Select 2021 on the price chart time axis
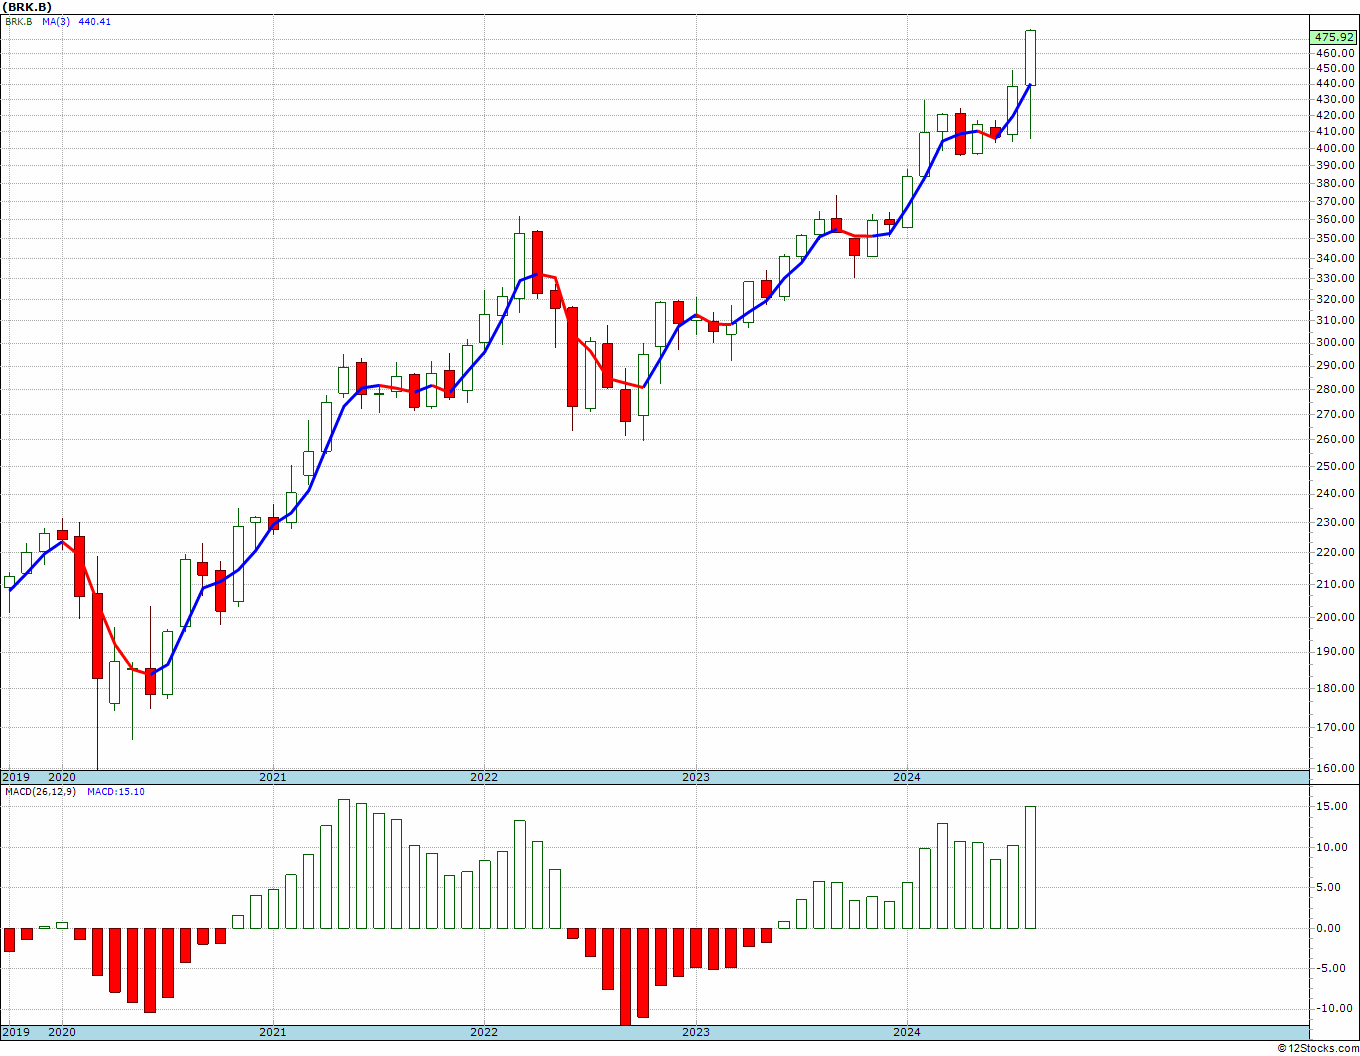Viewport: 1360px width, 1056px height. 272,777
